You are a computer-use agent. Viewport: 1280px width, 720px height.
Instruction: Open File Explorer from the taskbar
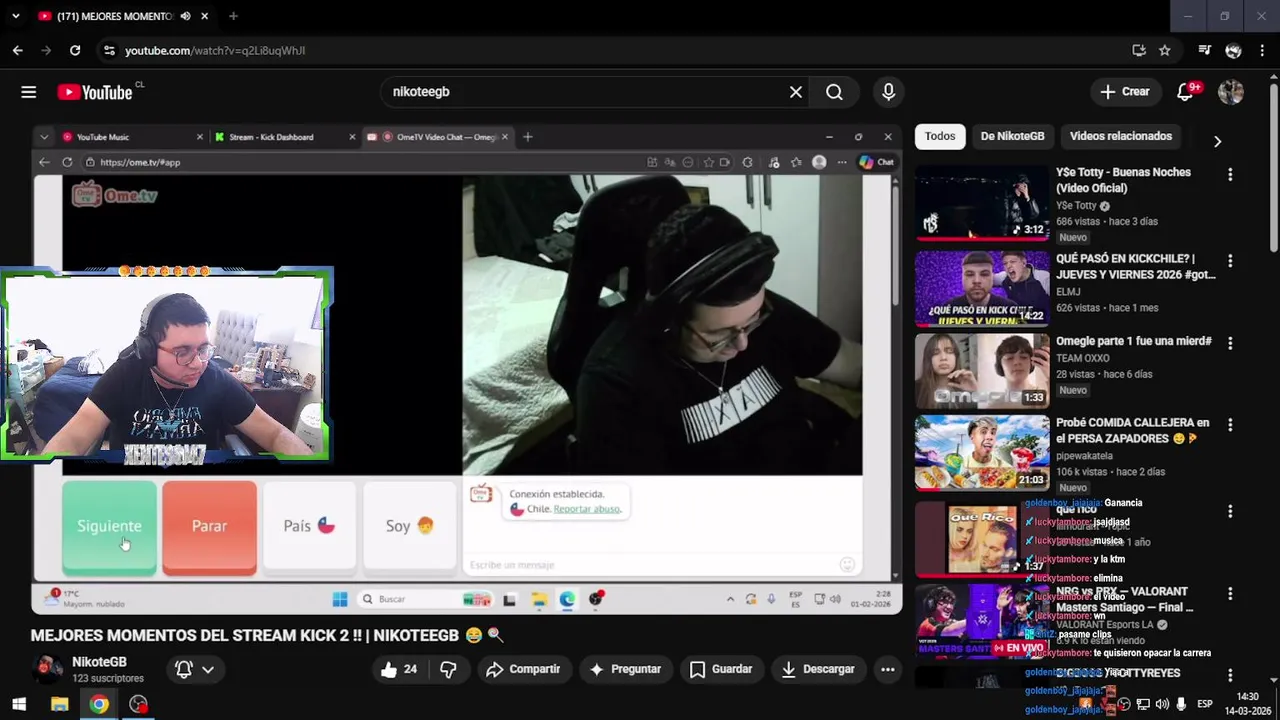click(59, 705)
